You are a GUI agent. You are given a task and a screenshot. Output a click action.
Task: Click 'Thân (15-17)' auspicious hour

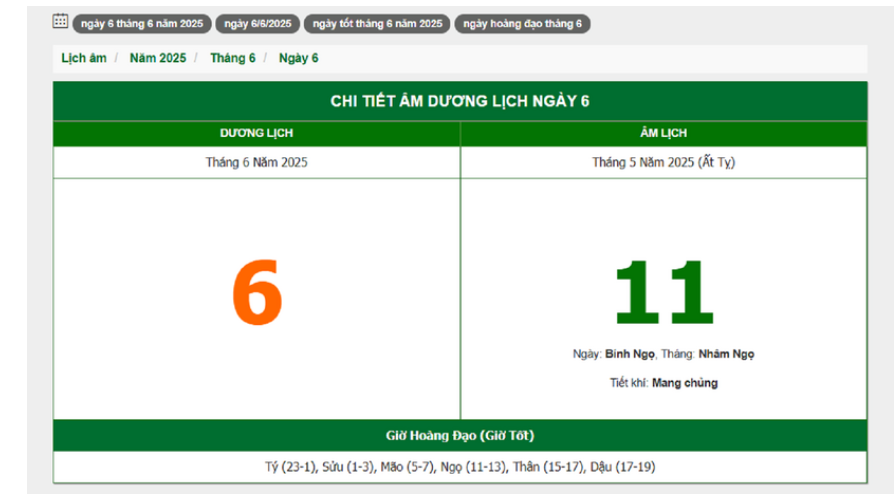[549, 467]
